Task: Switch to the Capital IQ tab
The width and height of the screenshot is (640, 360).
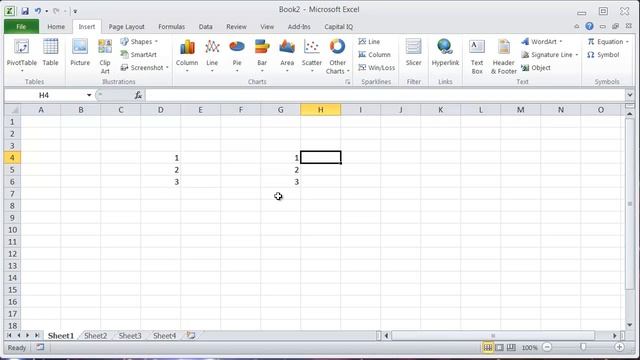Action: [338, 27]
